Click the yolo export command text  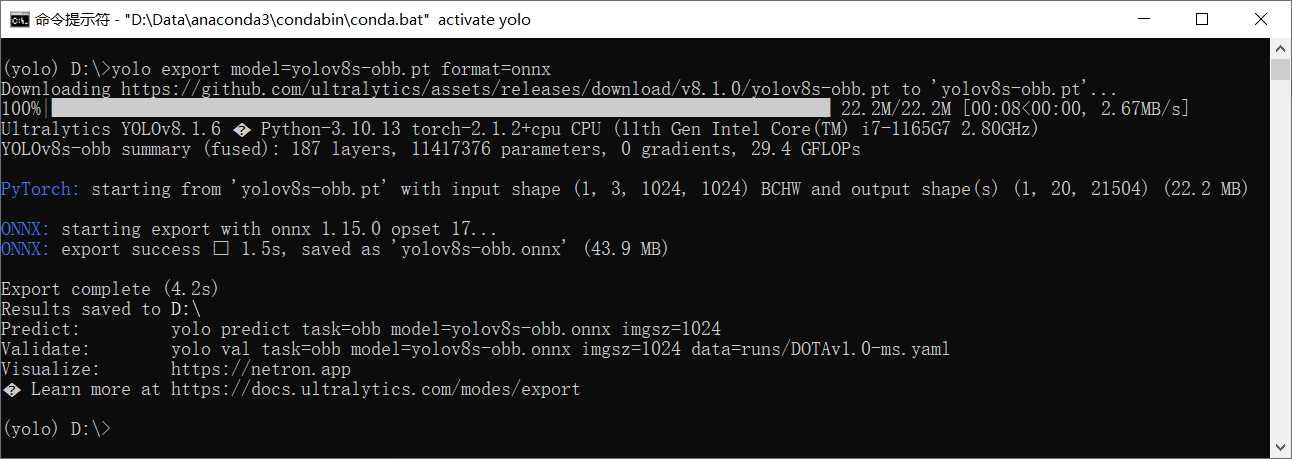tap(331, 69)
